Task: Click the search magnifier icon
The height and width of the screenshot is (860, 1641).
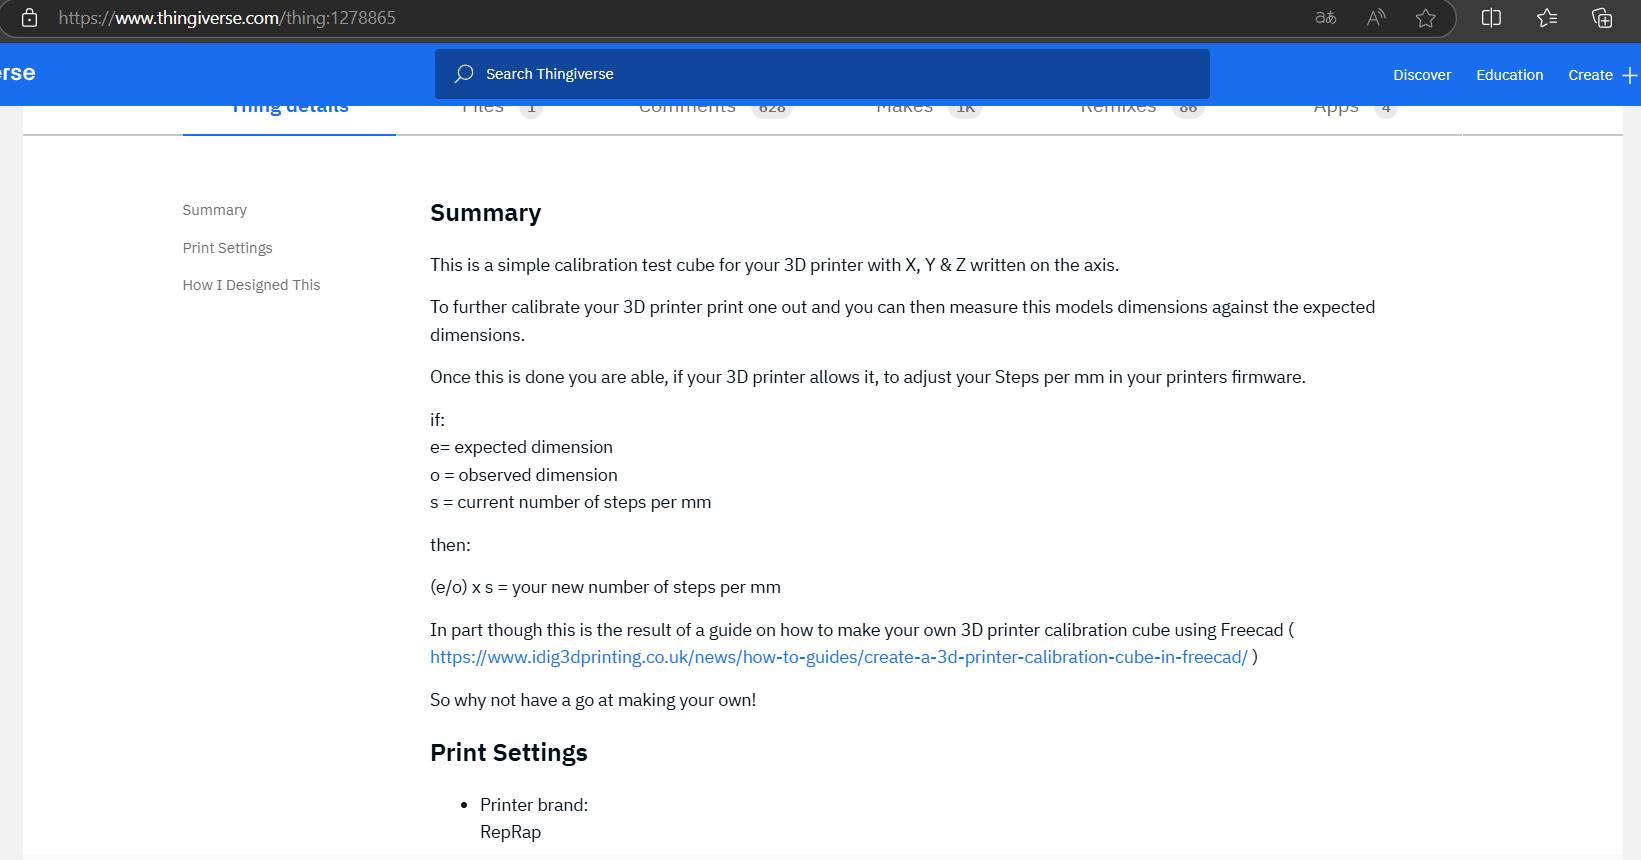Action: (464, 74)
